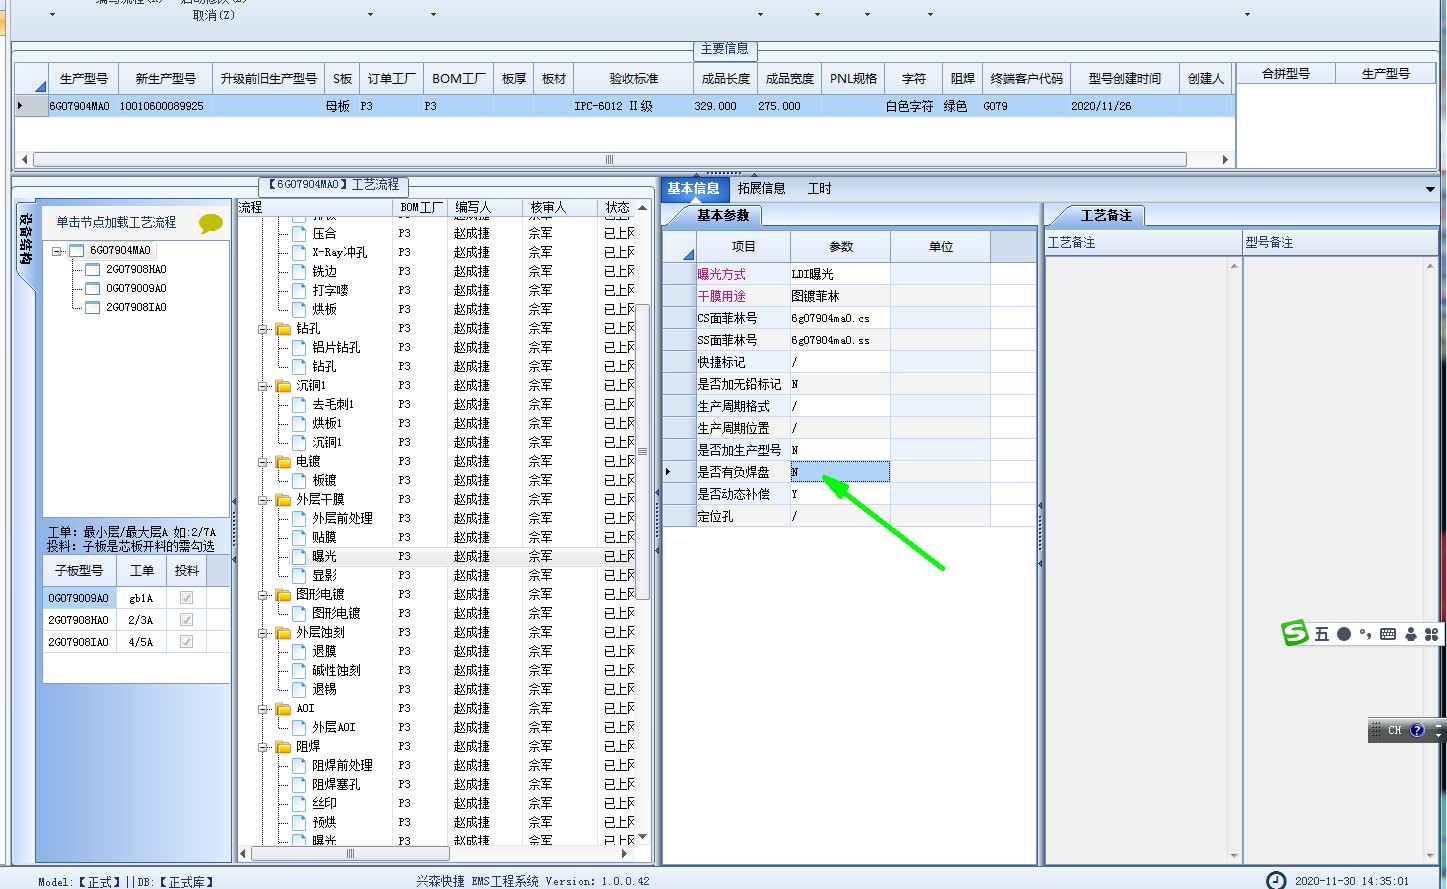Viewport: 1447px width, 889px height.
Task: Click the Sogou input method S logo
Action: (x=1295, y=633)
